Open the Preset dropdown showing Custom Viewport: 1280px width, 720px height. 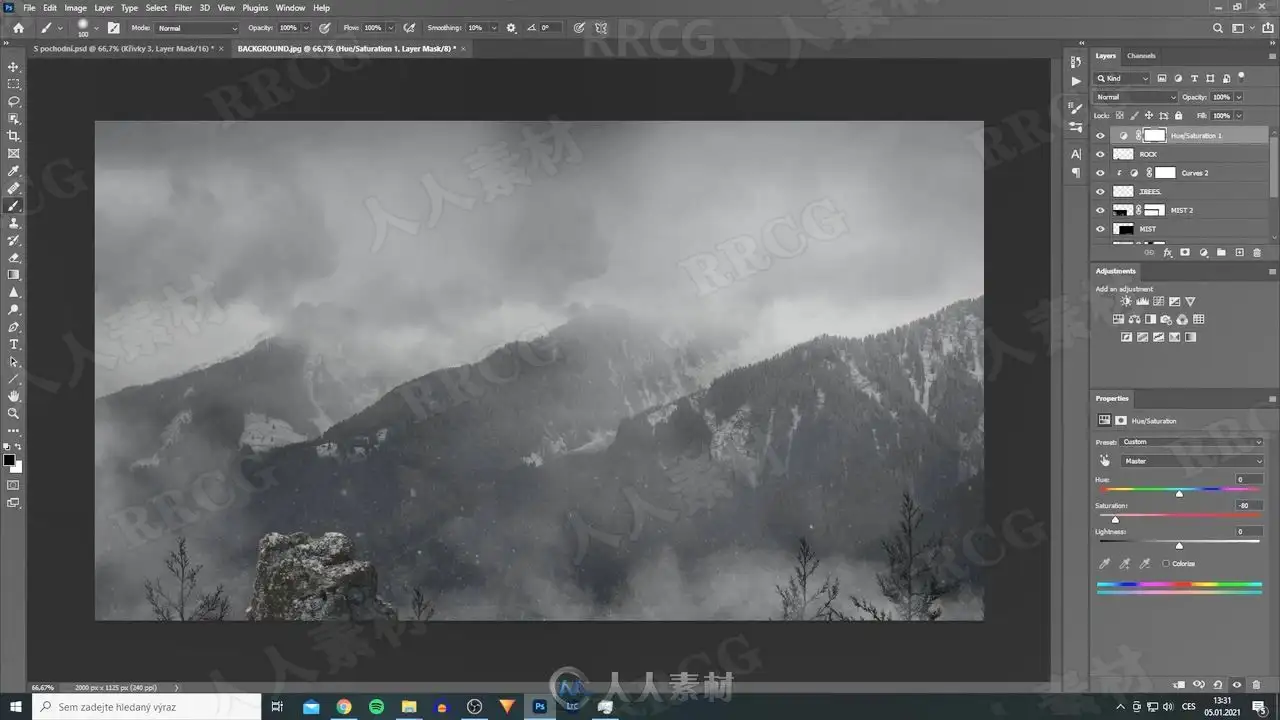pos(1192,442)
